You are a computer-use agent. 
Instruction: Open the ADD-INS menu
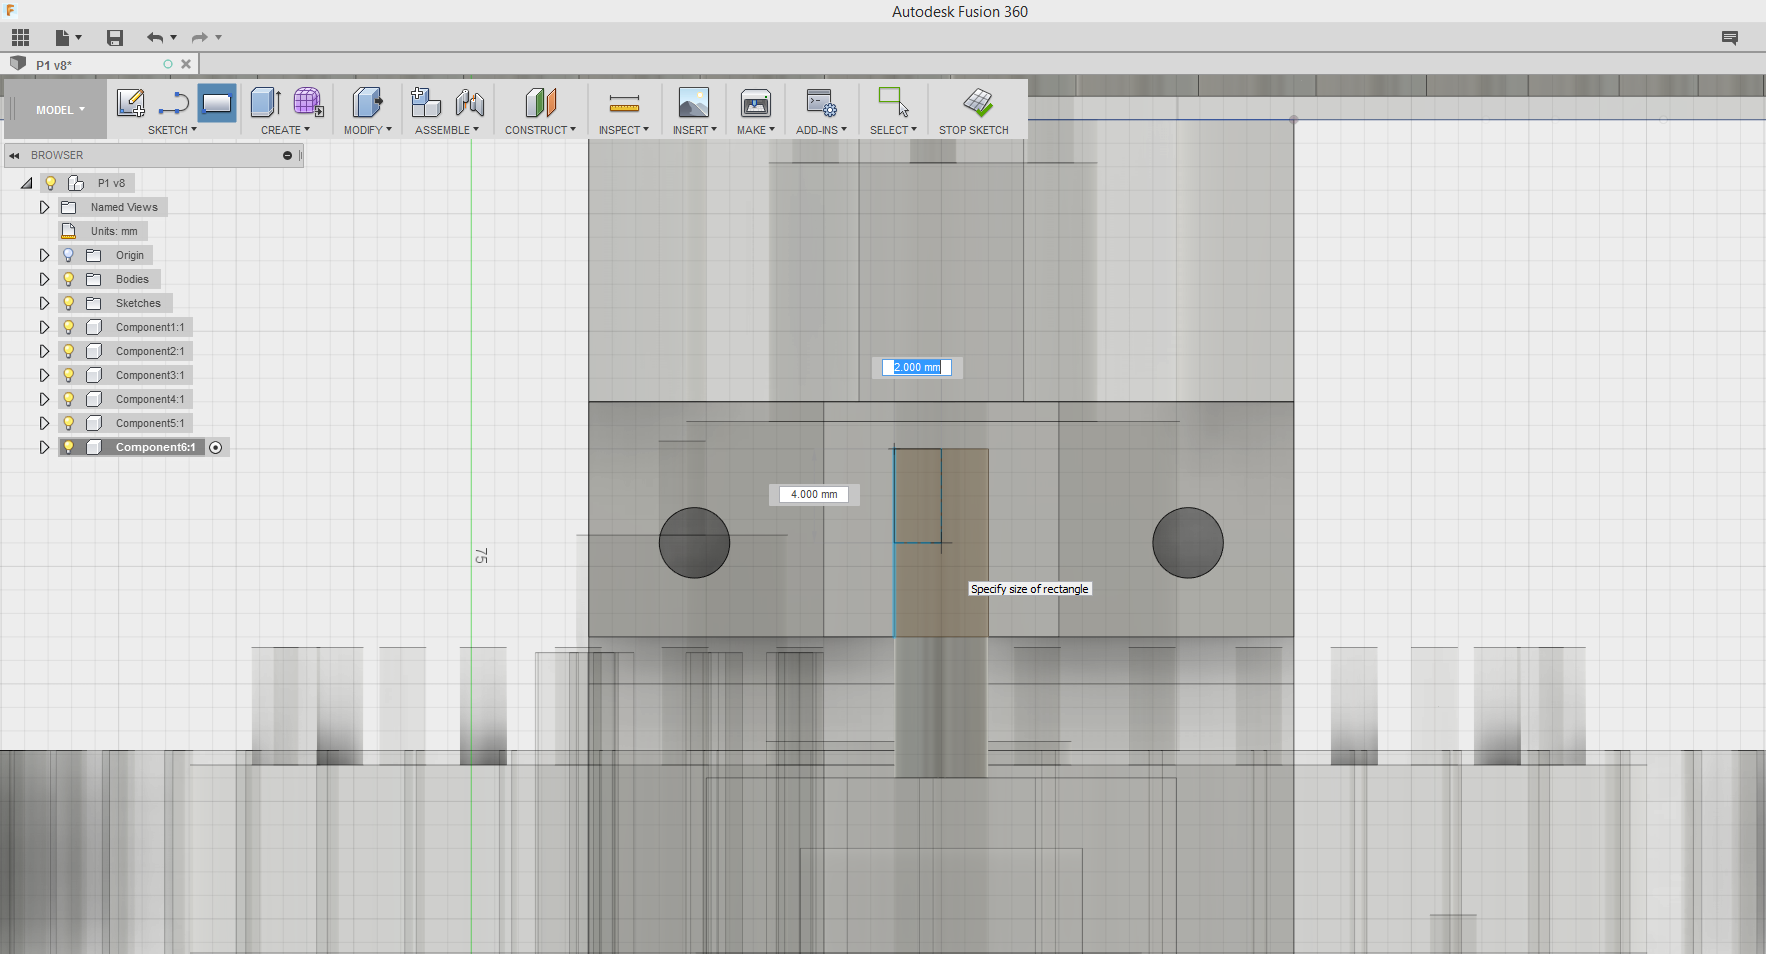(821, 130)
